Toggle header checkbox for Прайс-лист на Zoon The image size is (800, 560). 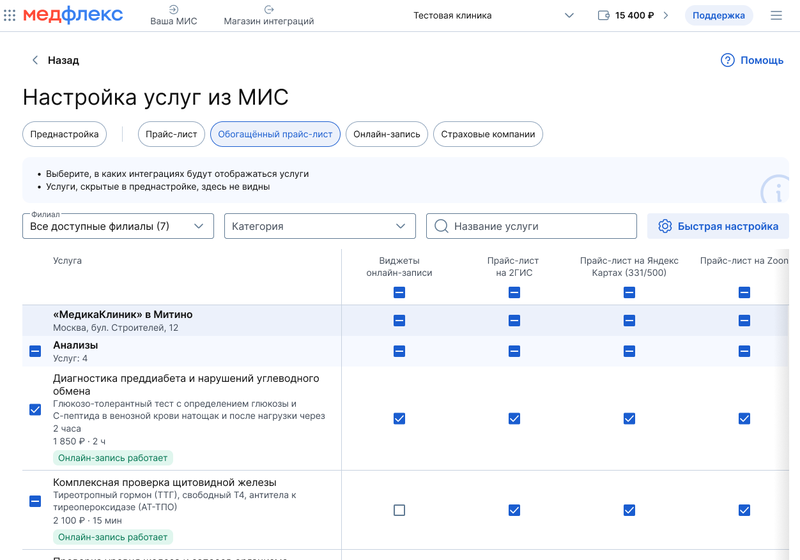click(x=744, y=292)
